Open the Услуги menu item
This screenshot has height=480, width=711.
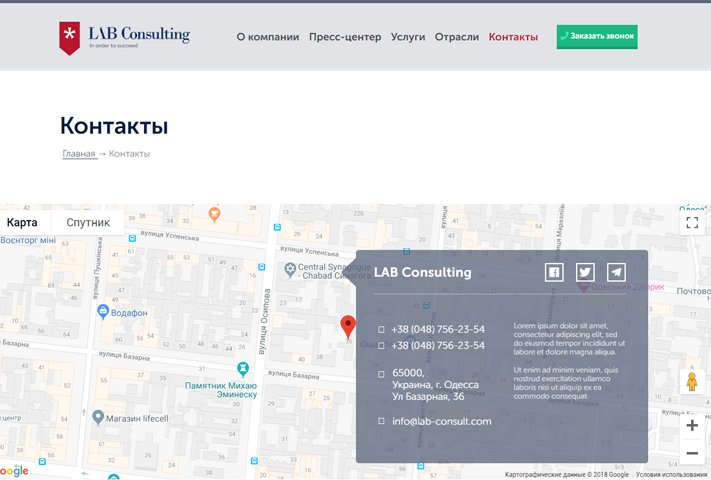click(408, 37)
